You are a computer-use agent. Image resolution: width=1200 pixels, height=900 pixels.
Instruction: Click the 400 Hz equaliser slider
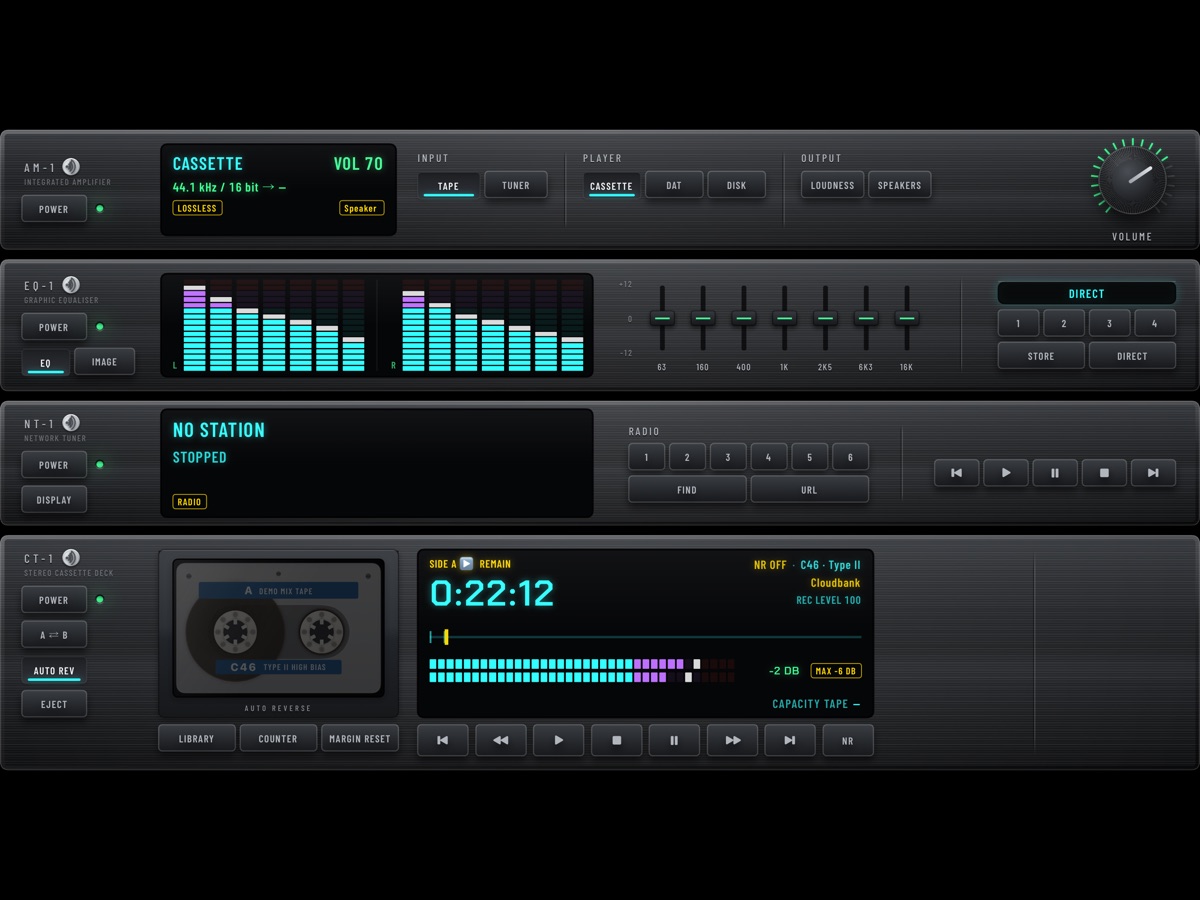point(743,318)
